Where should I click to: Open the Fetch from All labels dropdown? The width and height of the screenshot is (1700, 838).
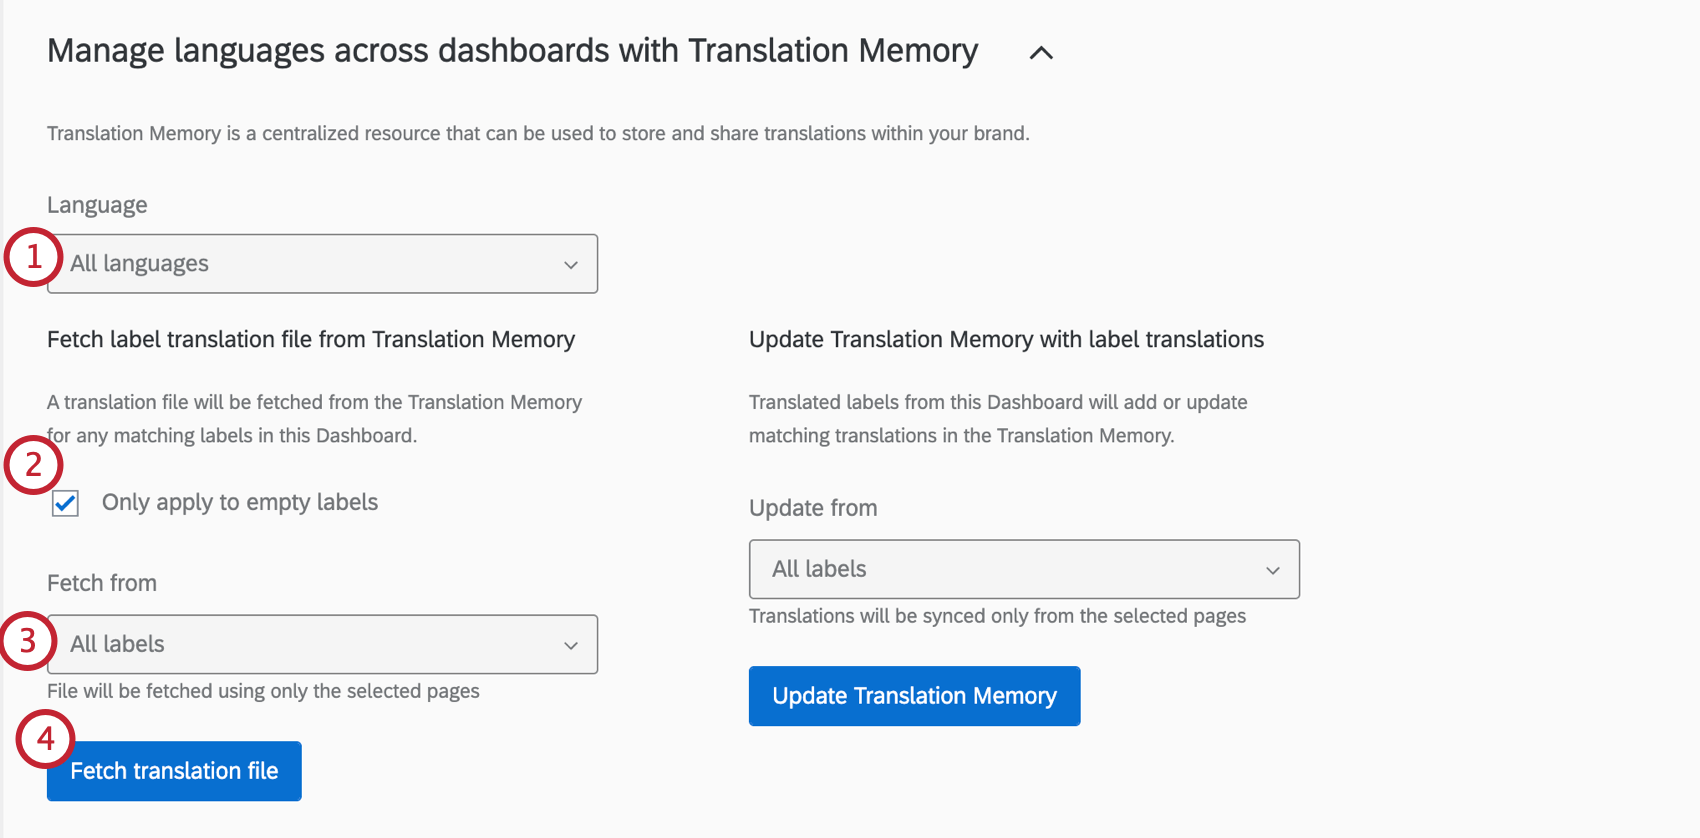point(322,644)
